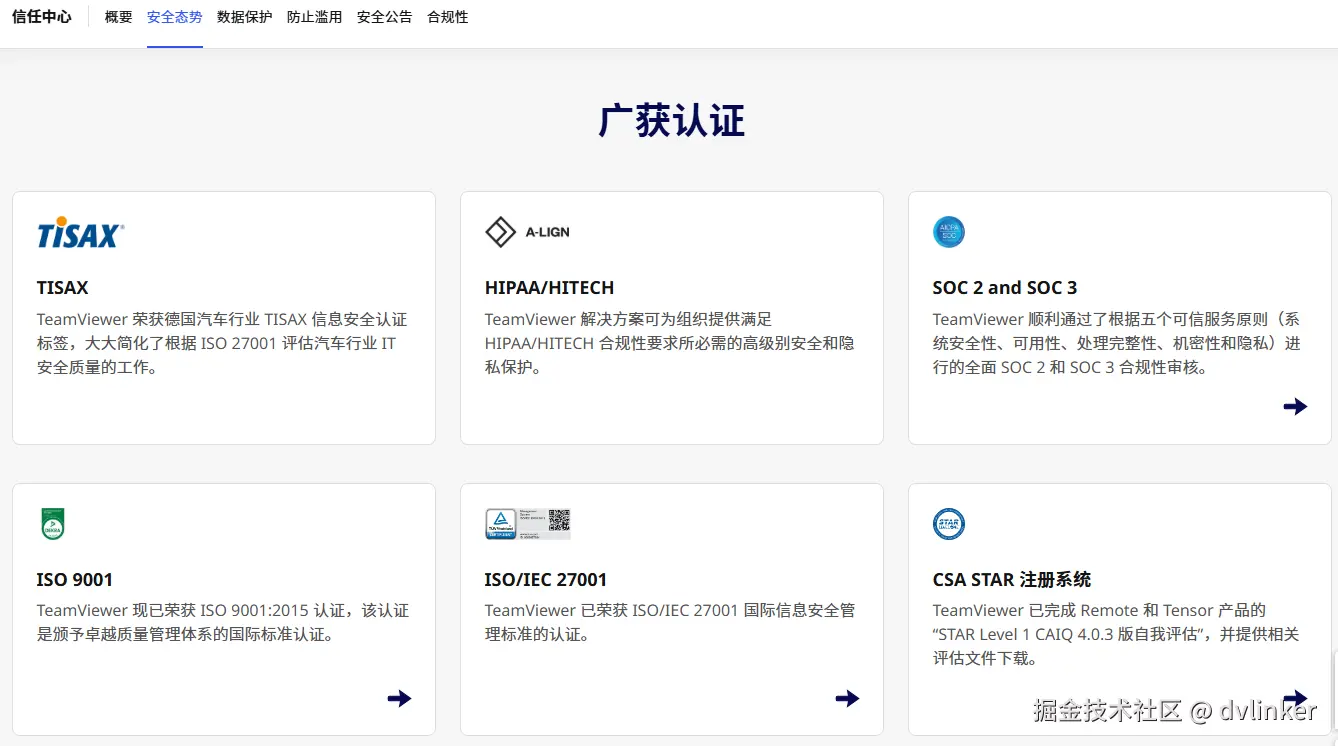The image size is (1338, 746).
Task: Click the HIPAA/HITECH description paragraph
Action: [x=670, y=343]
